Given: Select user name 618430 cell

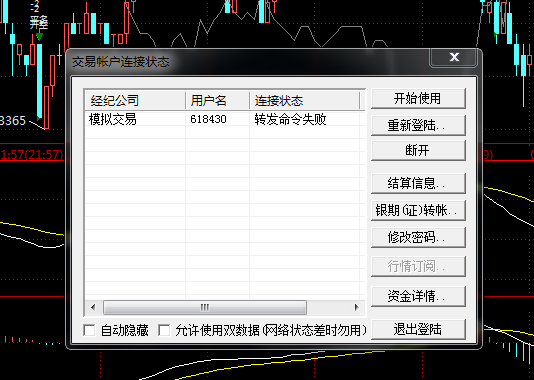Looking at the screenshot, I should point(208,119).
